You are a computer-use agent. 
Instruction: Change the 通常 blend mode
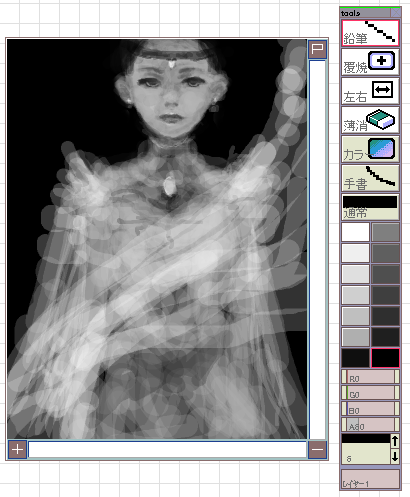370,207
